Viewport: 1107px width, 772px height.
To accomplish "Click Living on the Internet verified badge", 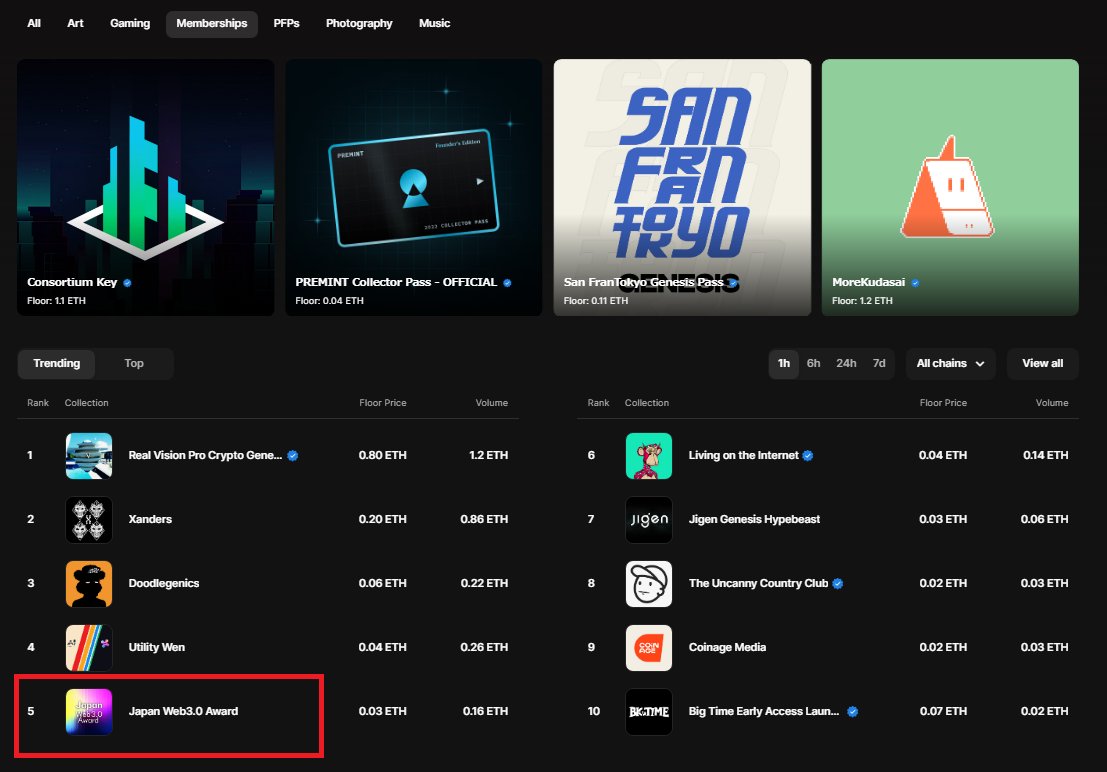I will [808, 456].
